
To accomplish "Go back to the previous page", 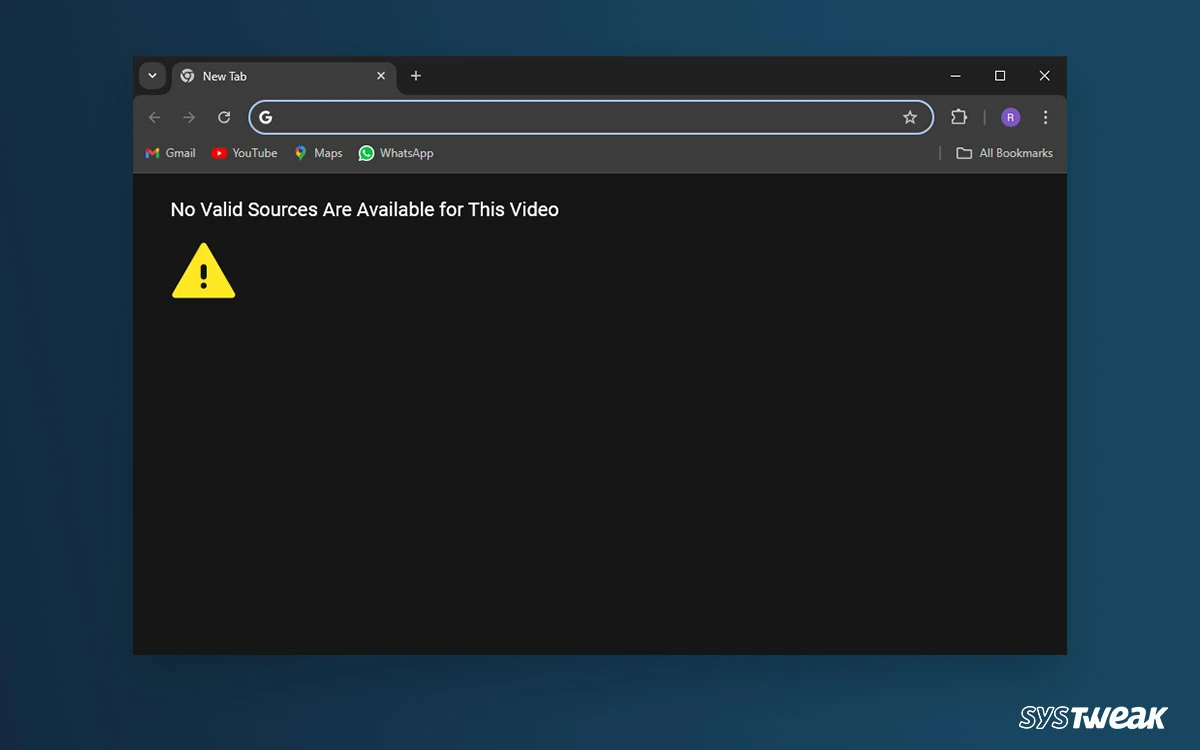I will [x=154, y=117].
